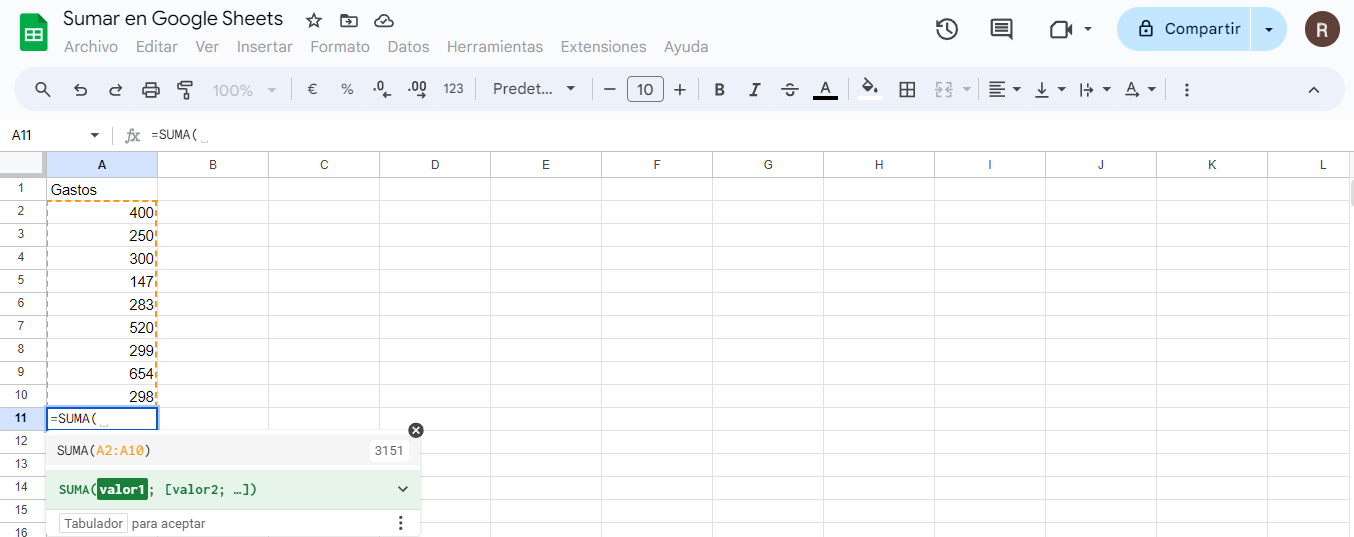Open the Name box dropdown arrow
Screen dimensions: 1354x537
point(95,135)
